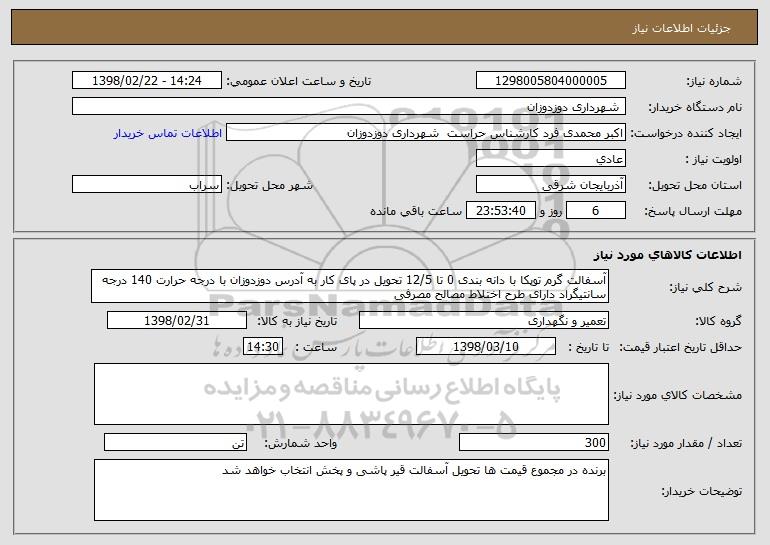Click the delivery province field آذربایجان شرقی
Viewport: 770px width, 545px height.
click(x=550, y=185)
